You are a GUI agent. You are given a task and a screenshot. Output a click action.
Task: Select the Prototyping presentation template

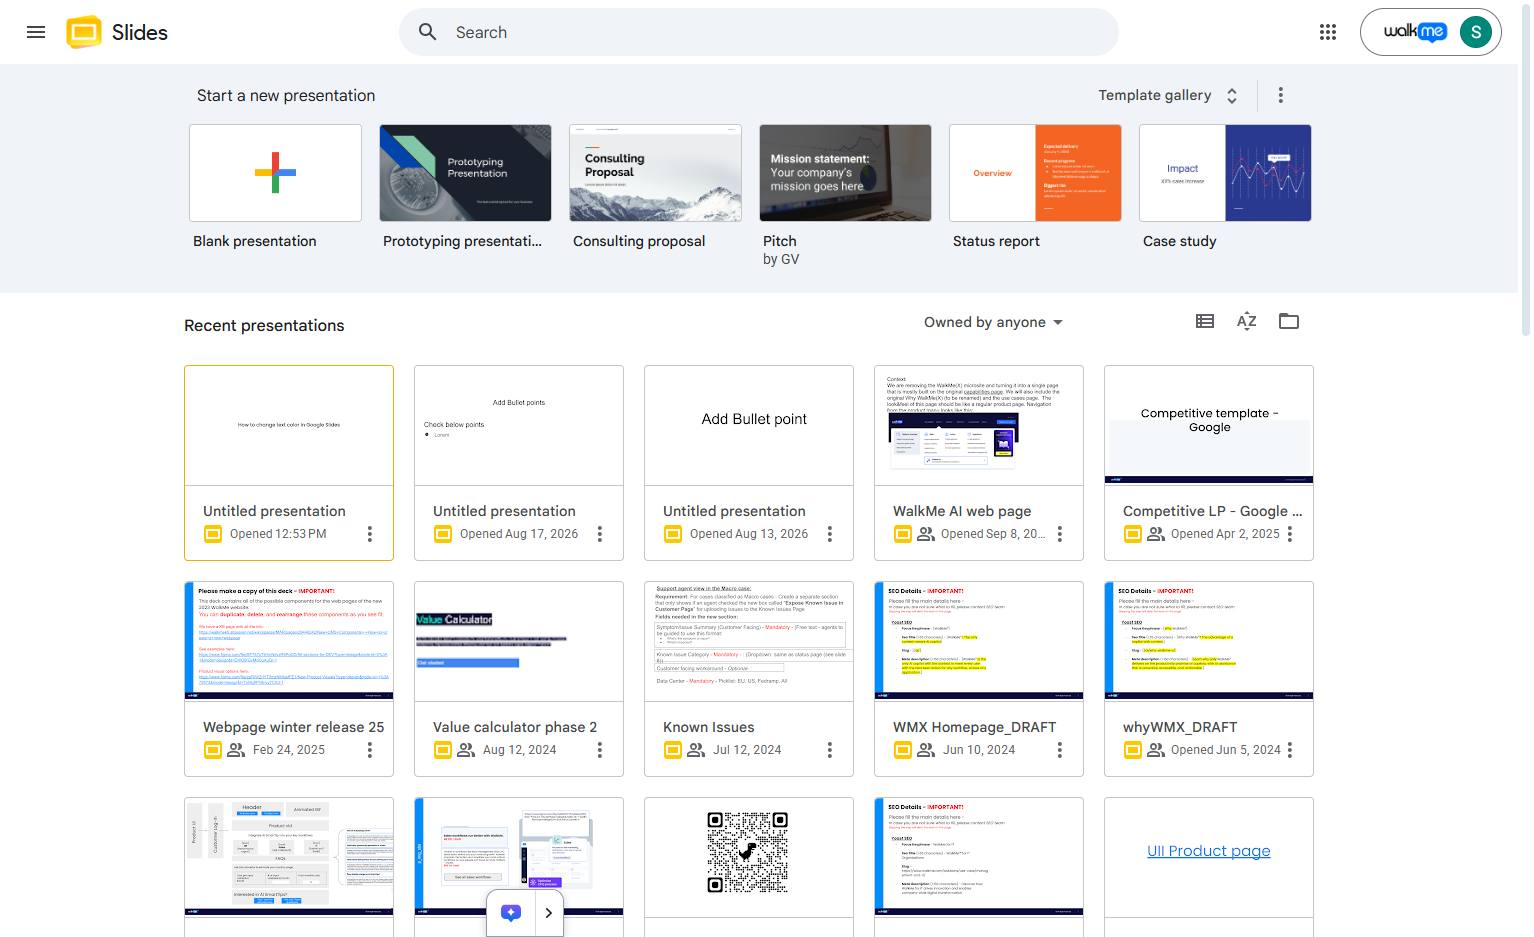pyautogui.click(x=465, y=173)
